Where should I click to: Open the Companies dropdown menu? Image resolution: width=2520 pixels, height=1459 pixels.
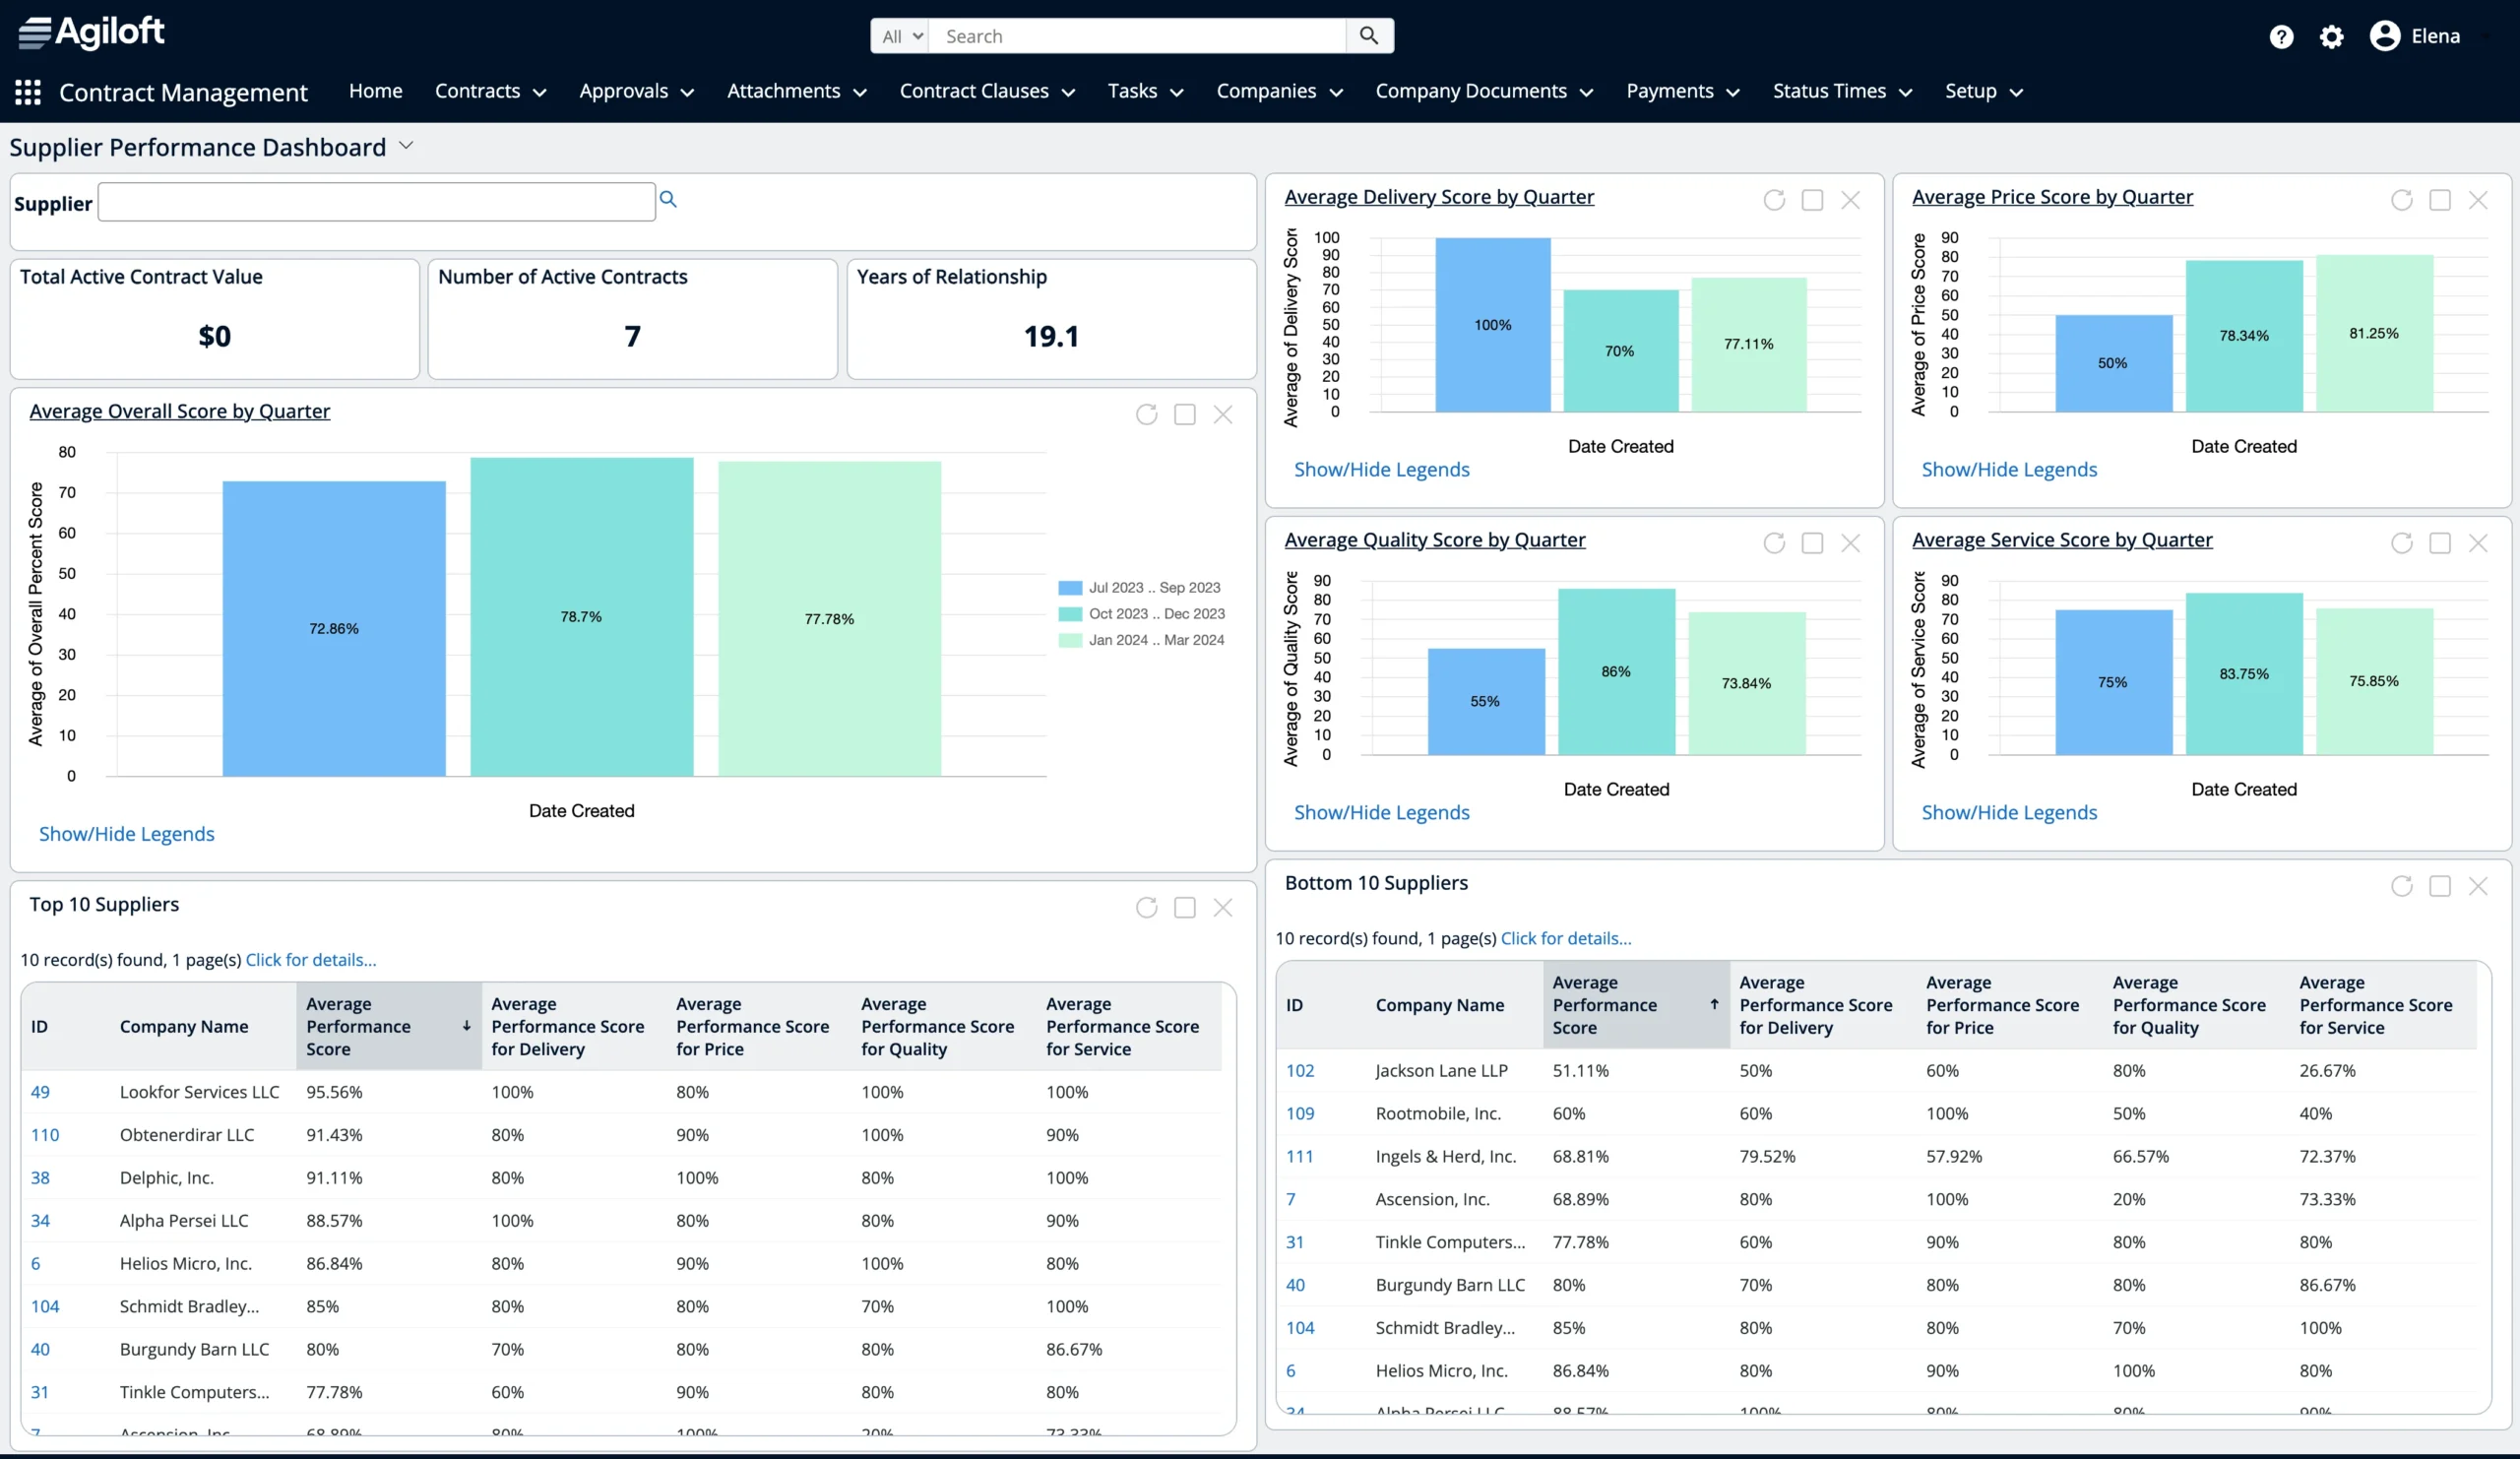pyautogui.click(x=1279, y=91)
